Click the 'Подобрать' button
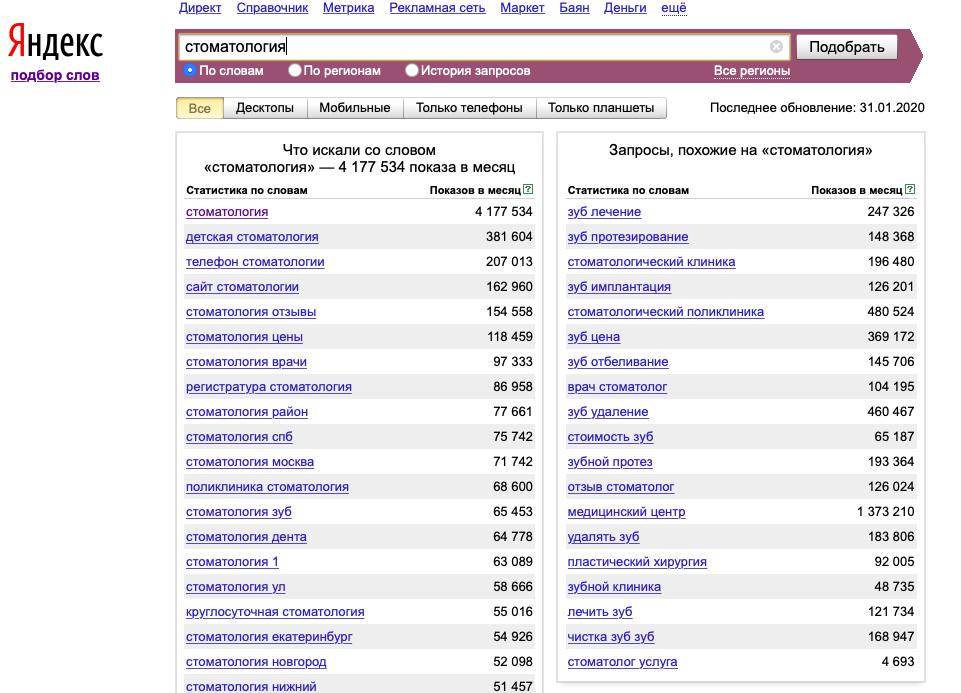This screenshot has width=961, height=693. pyautogui.click(x=846, y=47)
